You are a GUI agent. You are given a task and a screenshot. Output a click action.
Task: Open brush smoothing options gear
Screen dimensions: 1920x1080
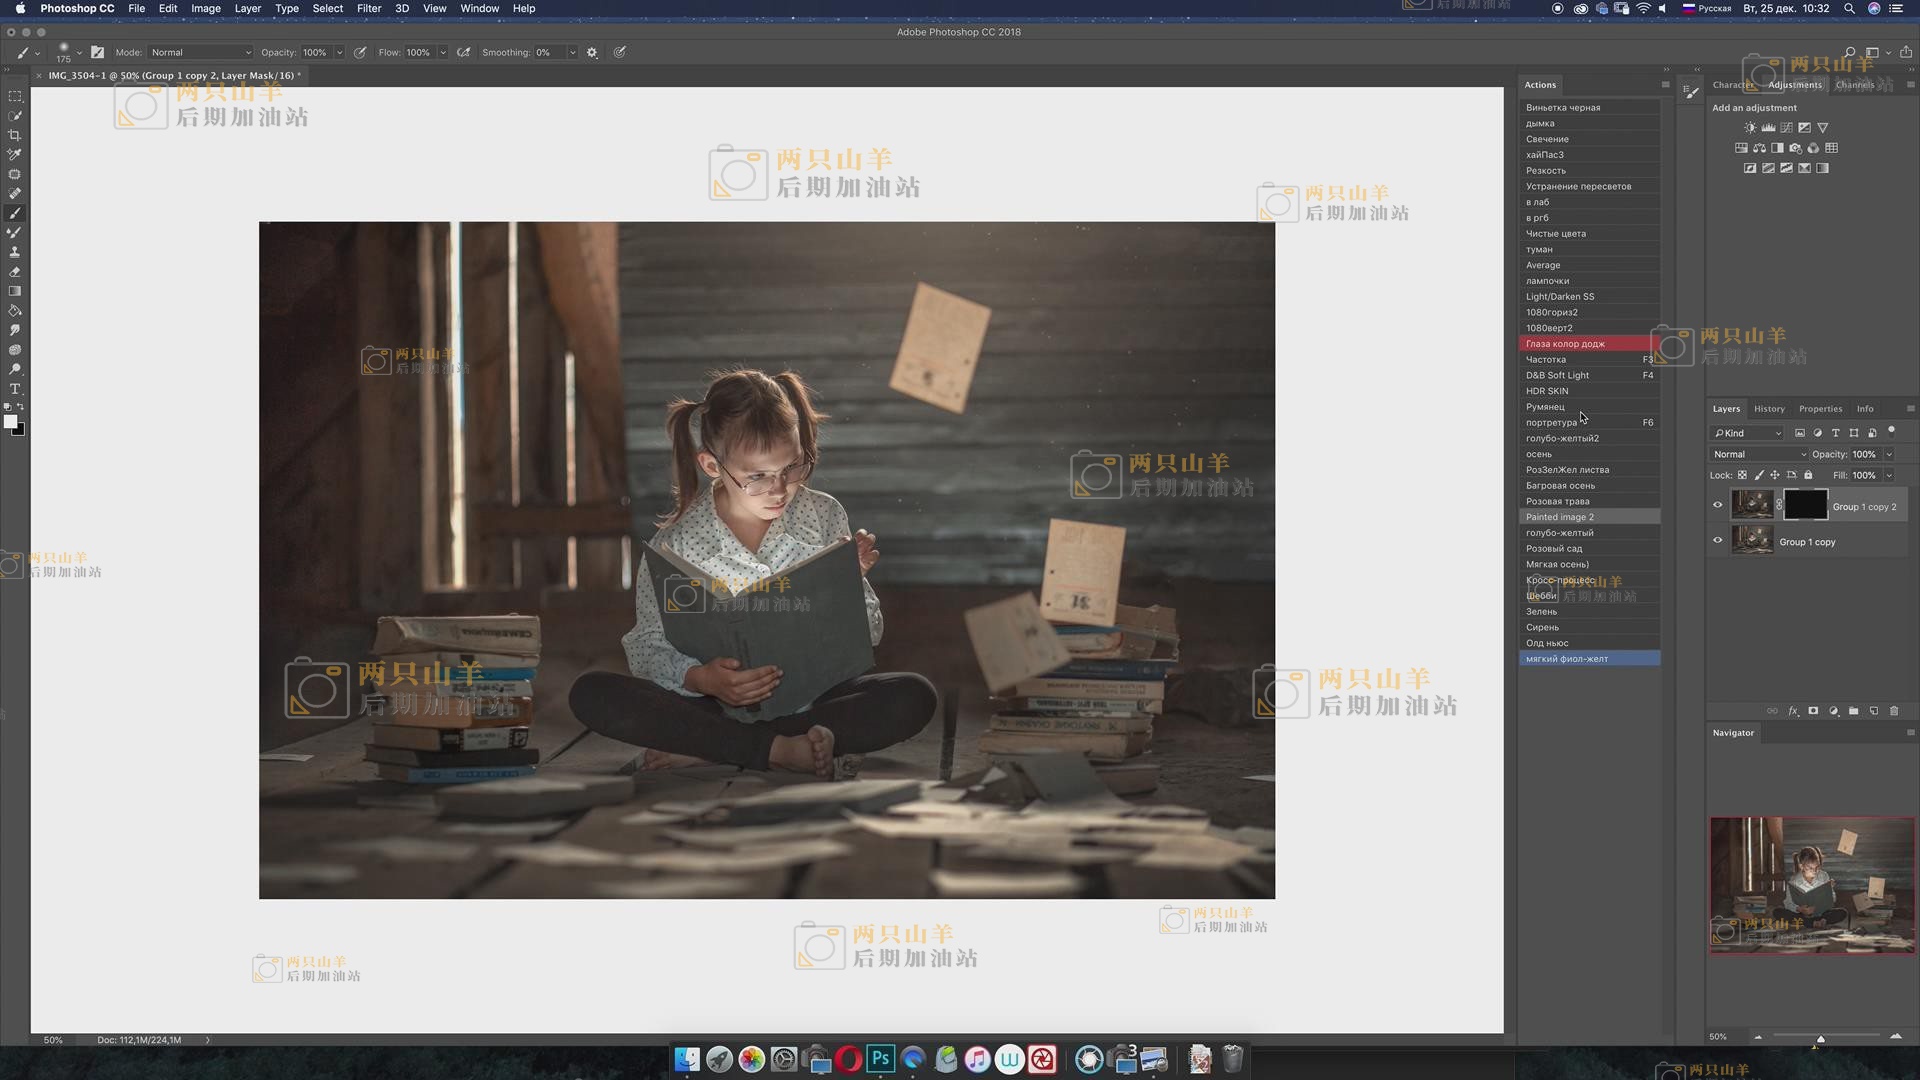tap(592, 53)
